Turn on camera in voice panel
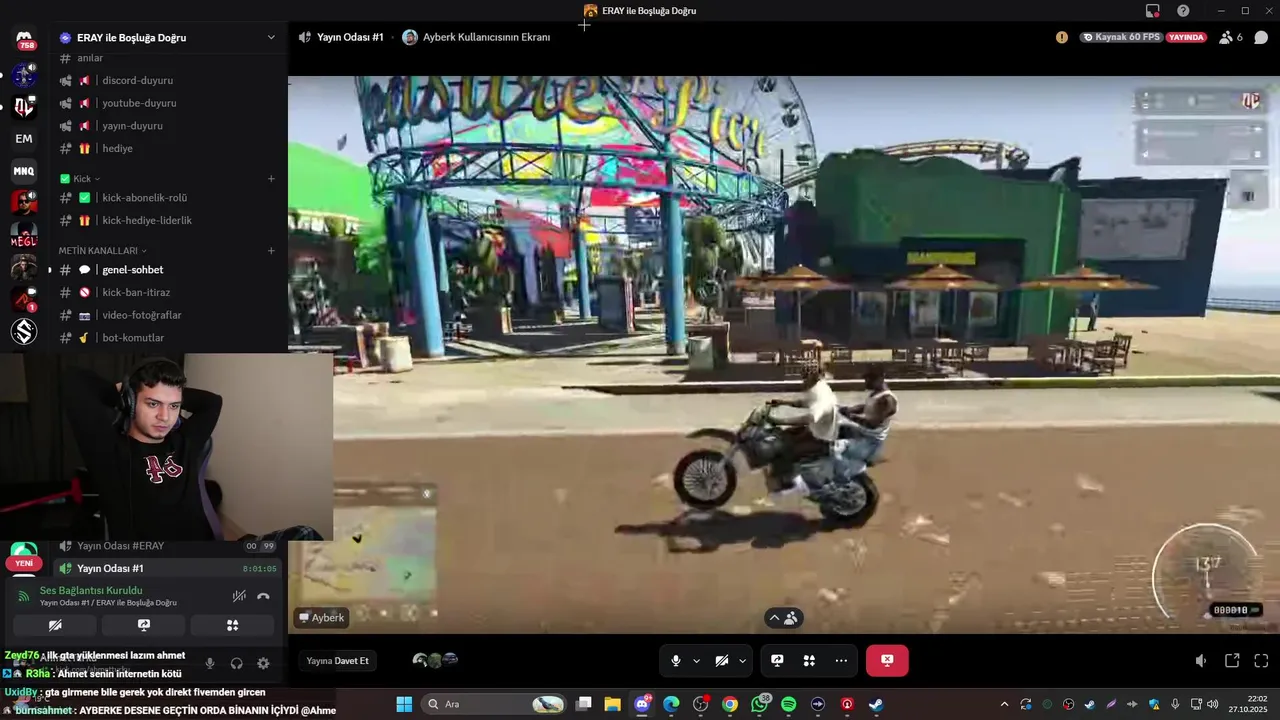The image size is (1280, 720). [55, 625]
